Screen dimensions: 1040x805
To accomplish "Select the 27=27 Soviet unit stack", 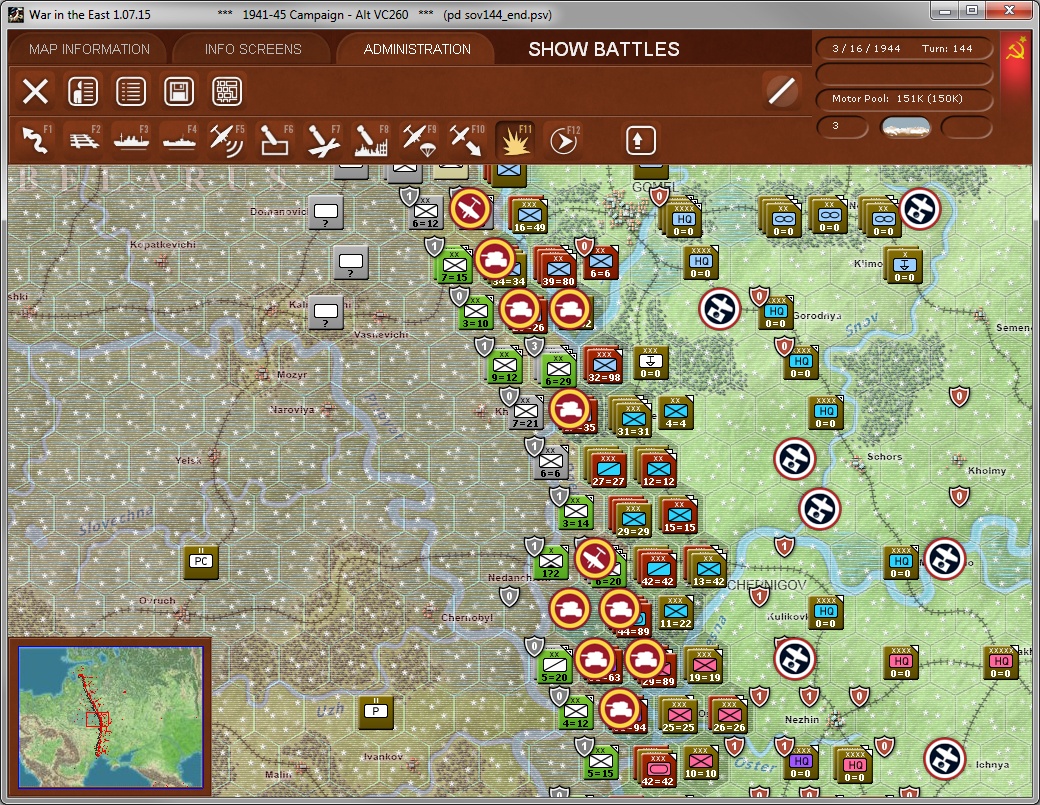I will 608,468.
